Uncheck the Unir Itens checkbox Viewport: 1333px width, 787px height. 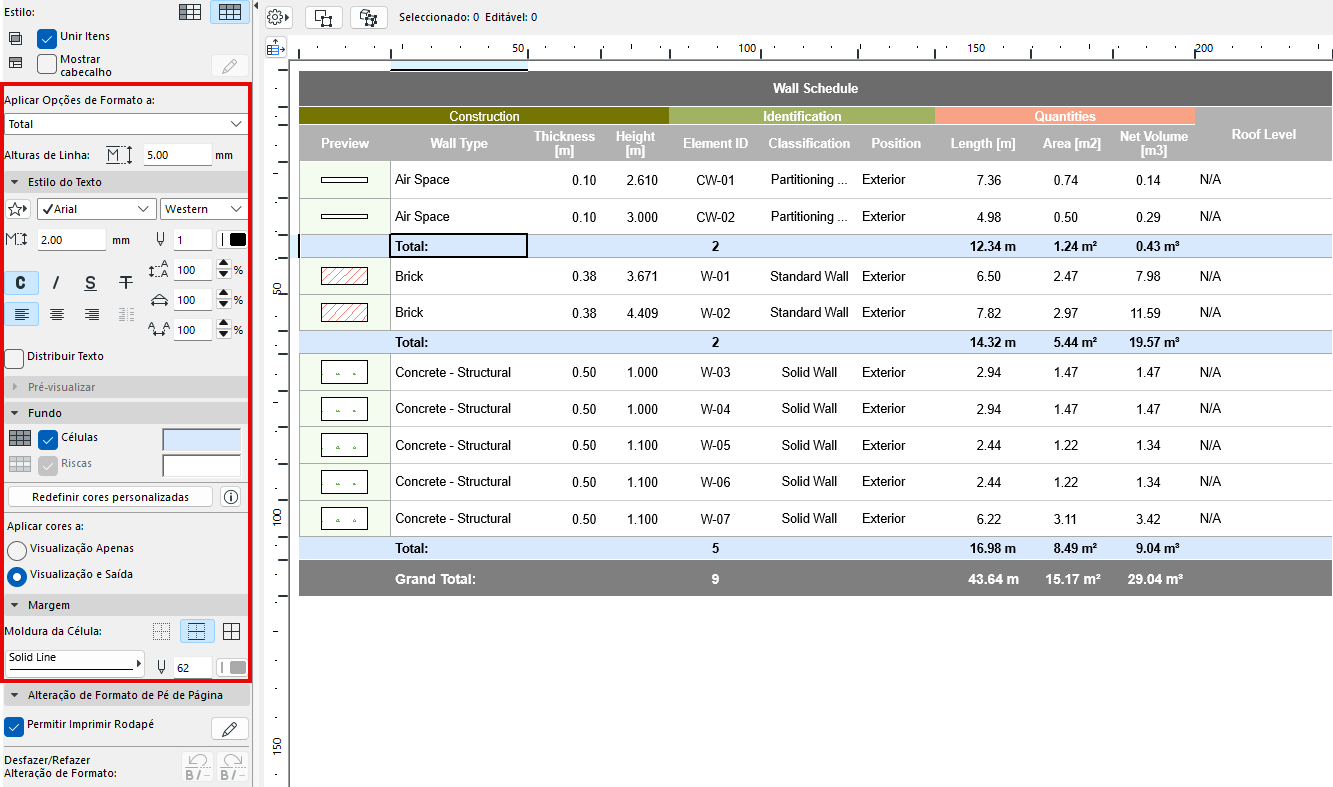coord(45,36)
